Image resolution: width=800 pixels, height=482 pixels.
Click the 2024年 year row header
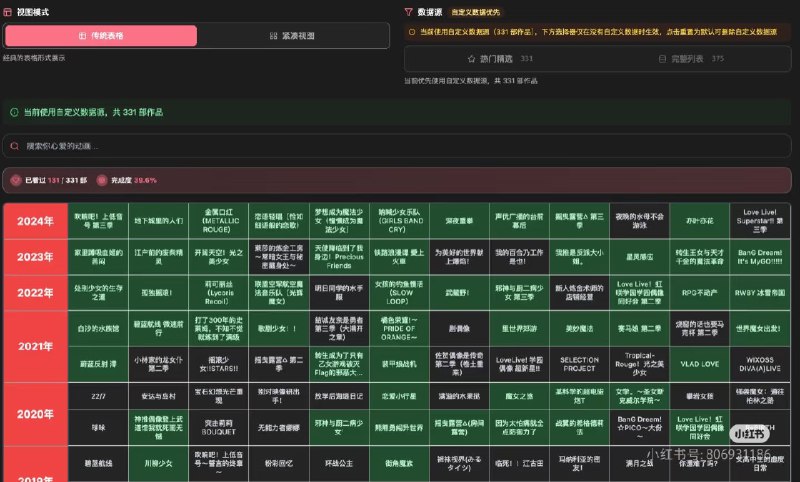(x=35, y=220)
